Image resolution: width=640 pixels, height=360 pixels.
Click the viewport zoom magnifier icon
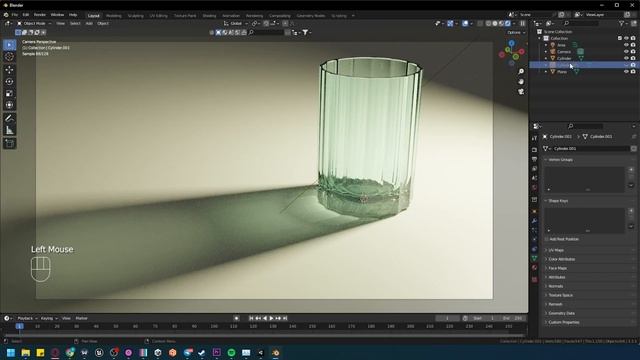click(x=521, y=71)
